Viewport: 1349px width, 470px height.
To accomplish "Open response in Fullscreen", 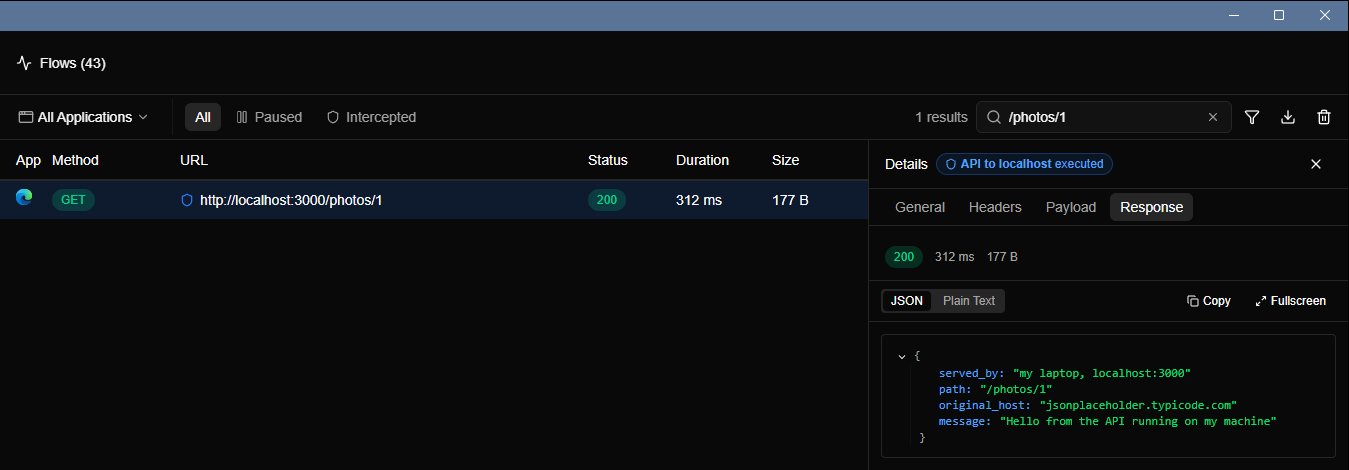I will pos(1291,301).
